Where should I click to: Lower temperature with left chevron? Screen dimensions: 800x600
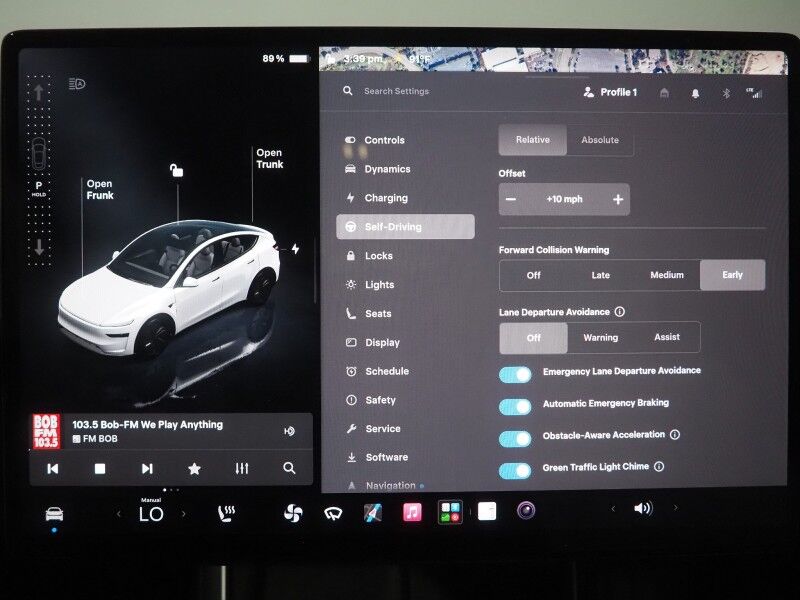click(x=119, y=514)
